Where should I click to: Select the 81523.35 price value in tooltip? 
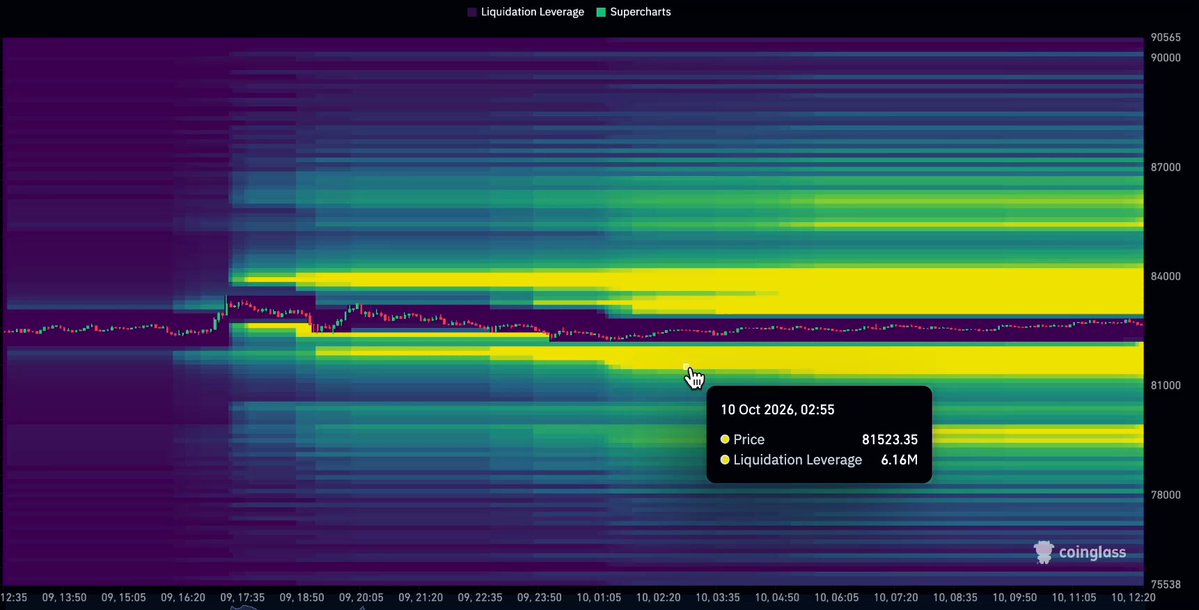click(889, 440)
